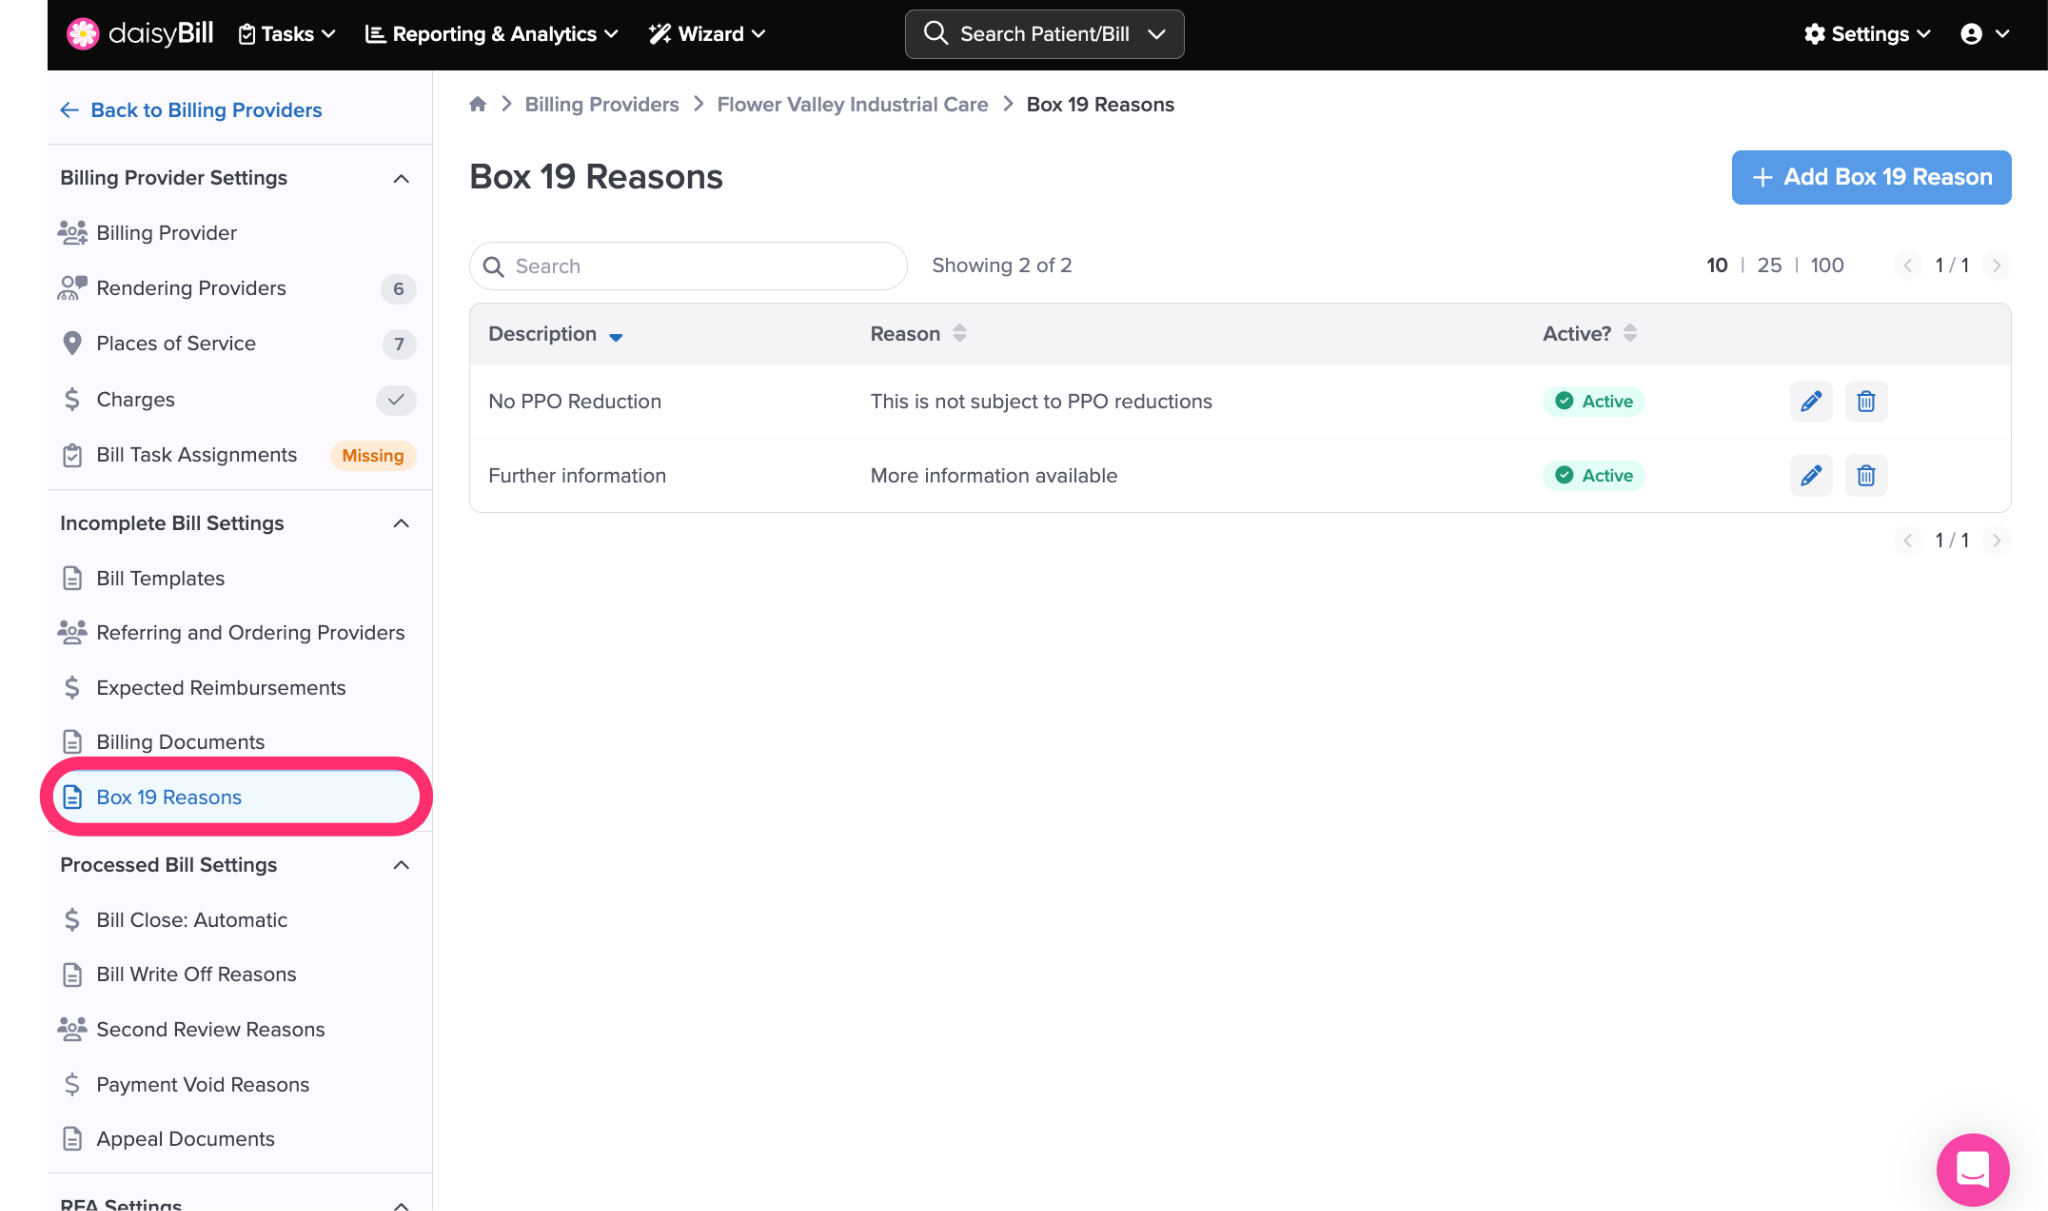Delete the Further information reason
The image size is (2048, 1211).
click(x=1865, y=475)
